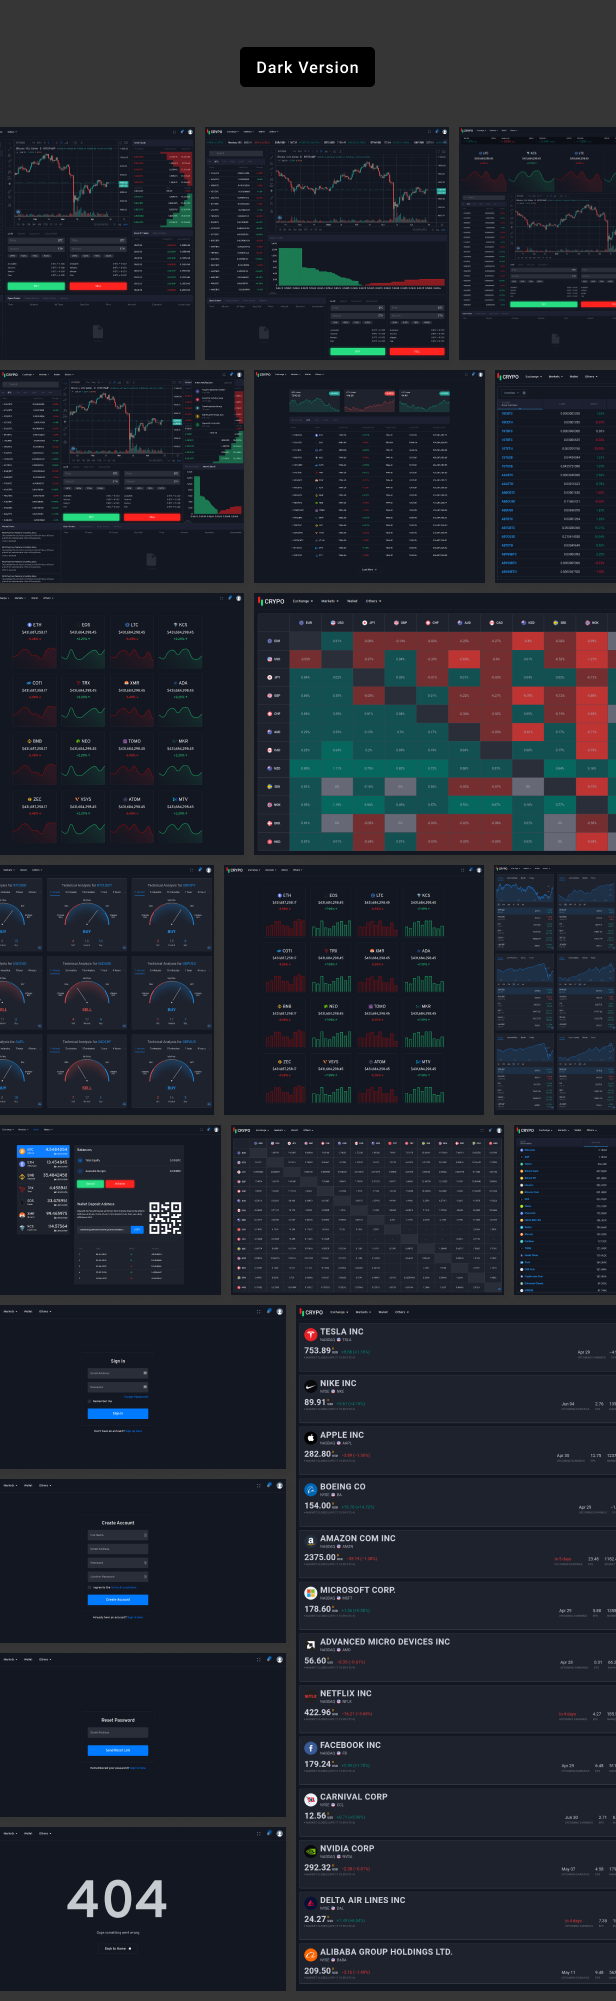
Task: Click the Send Reset Link button
Action: pos(118,1750)
